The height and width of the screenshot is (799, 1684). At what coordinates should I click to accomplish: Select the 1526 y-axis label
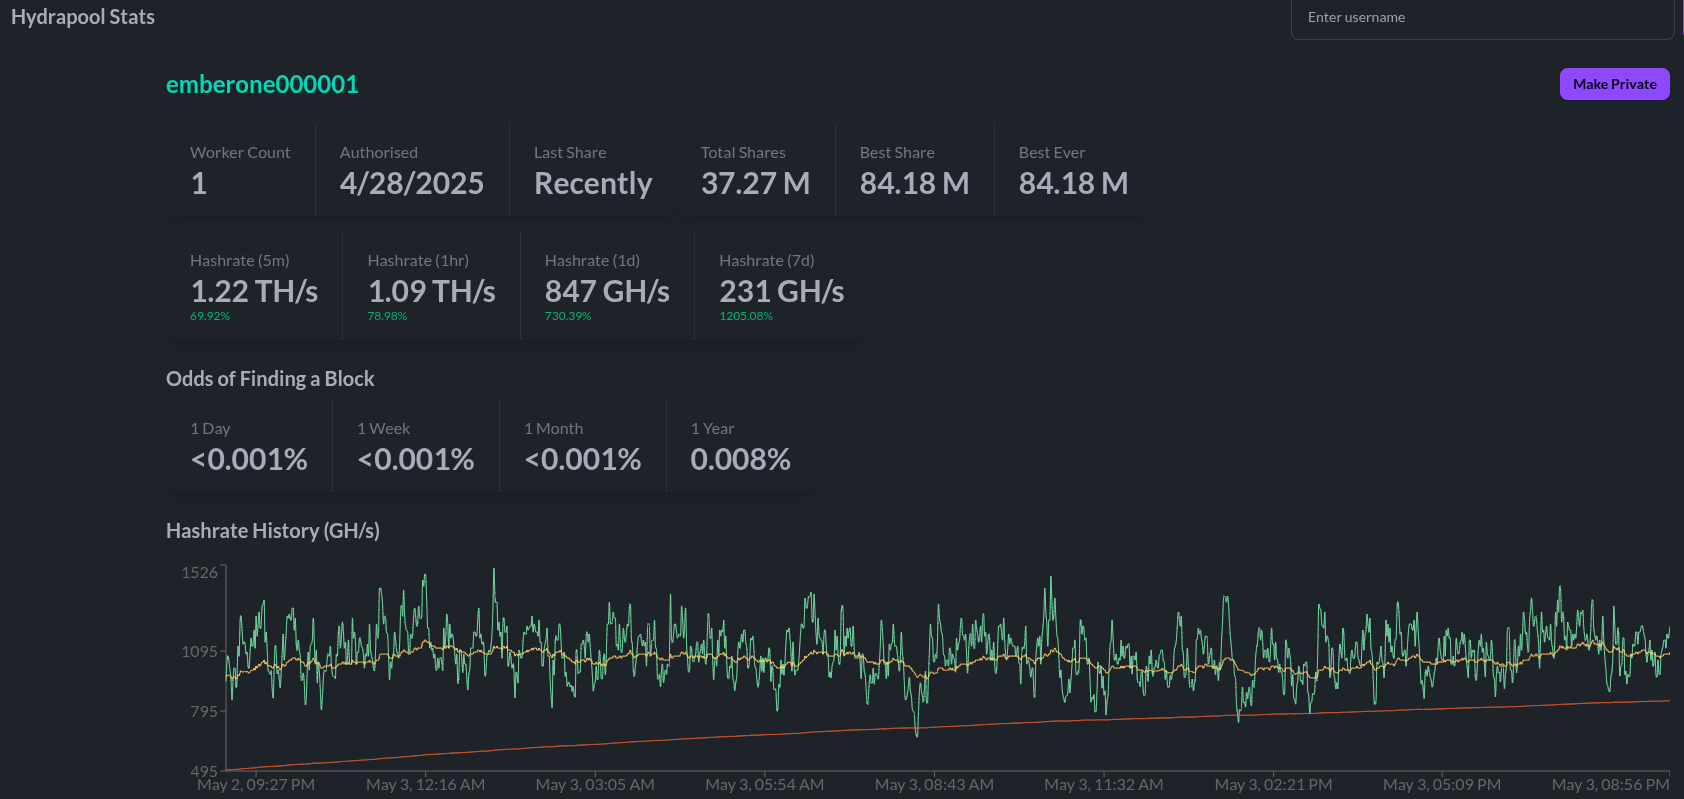[x=199, y=573]
